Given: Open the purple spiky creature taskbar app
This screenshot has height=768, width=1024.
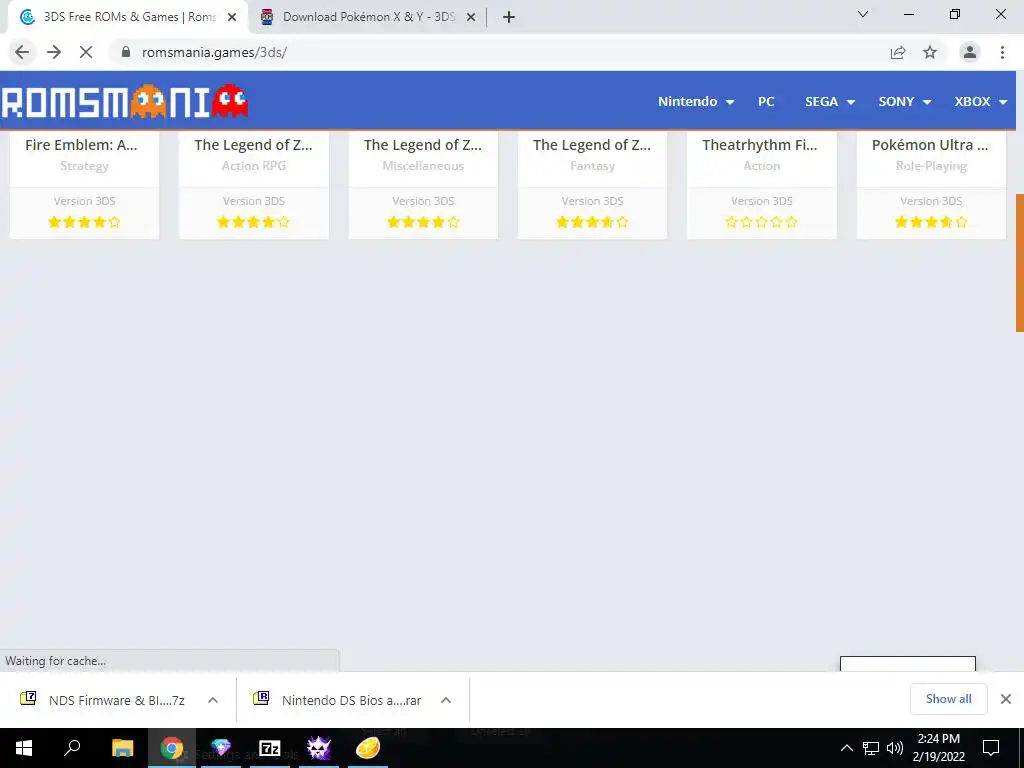Looking at the screenshot, I should pyautogui.click(x=319, y=748).
